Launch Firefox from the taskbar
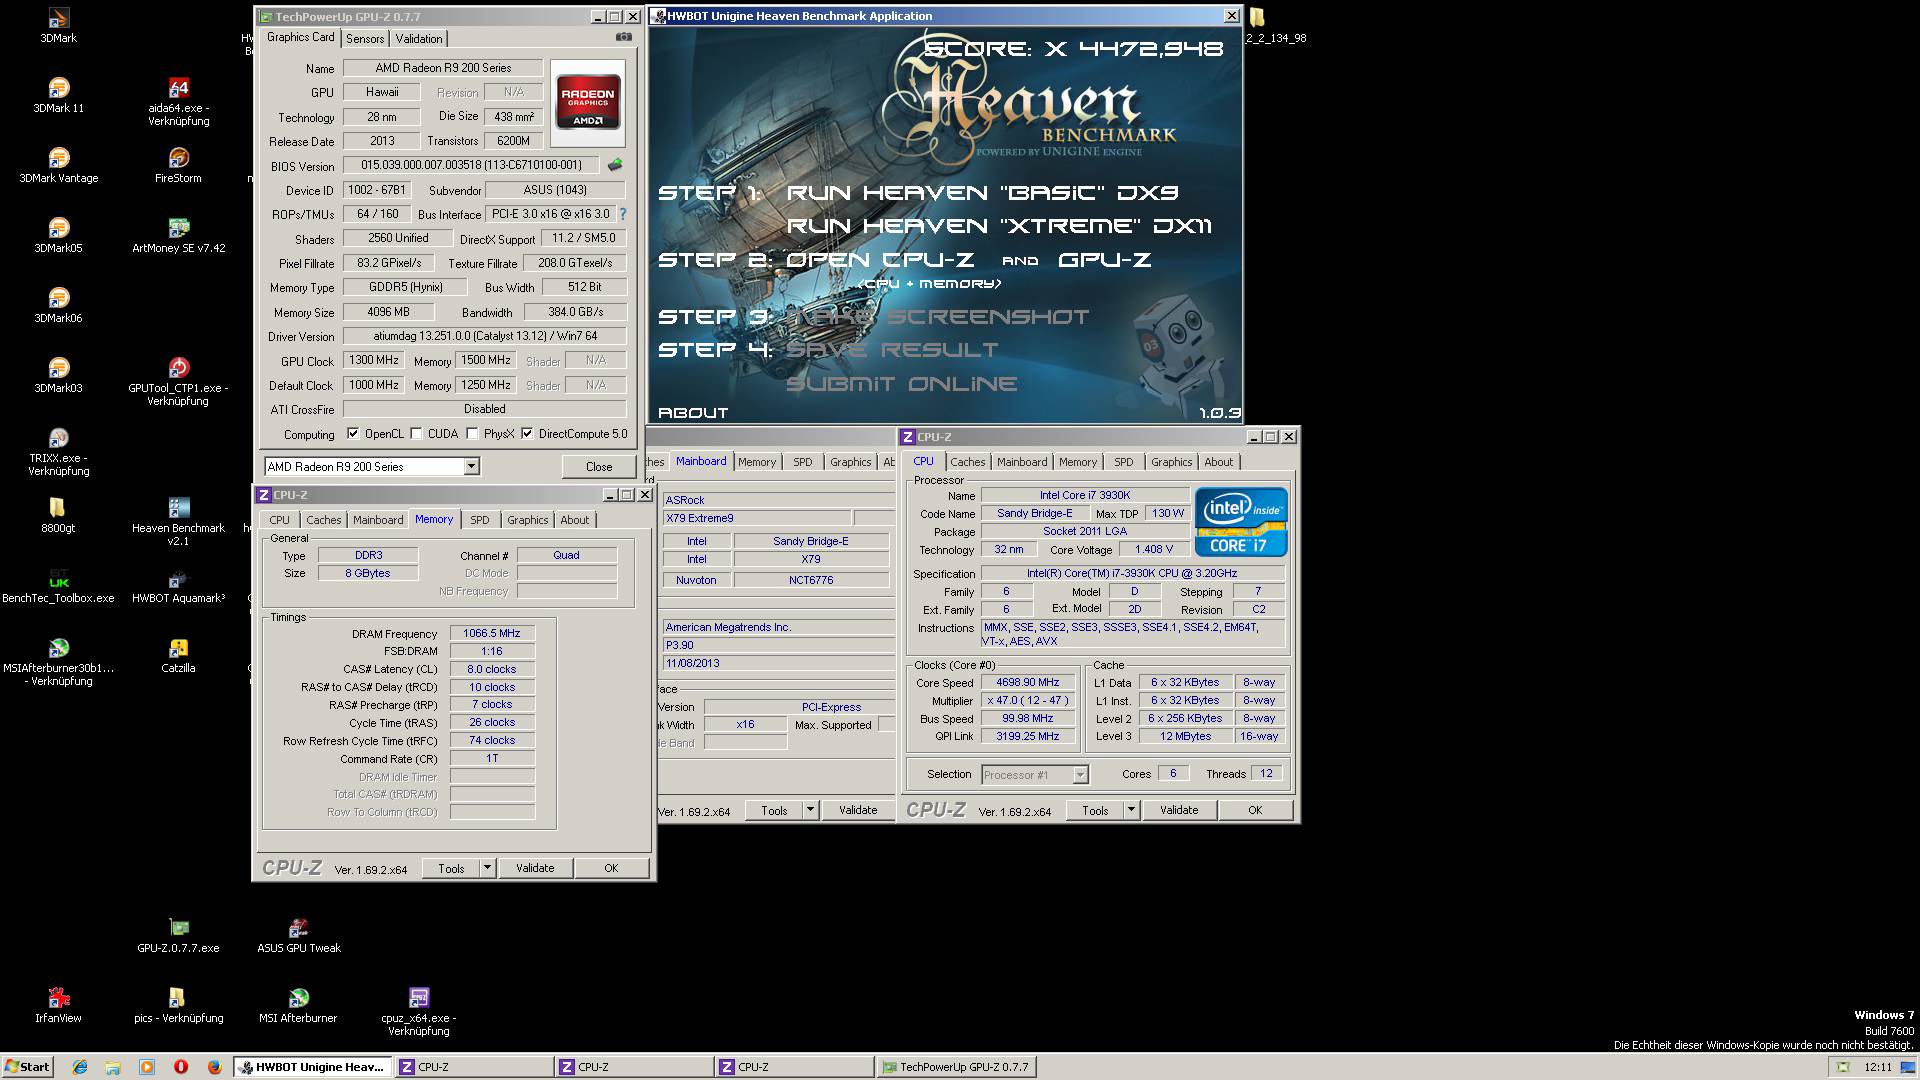This screenshot has width=1920, height=1080. tap(213, 1067)
